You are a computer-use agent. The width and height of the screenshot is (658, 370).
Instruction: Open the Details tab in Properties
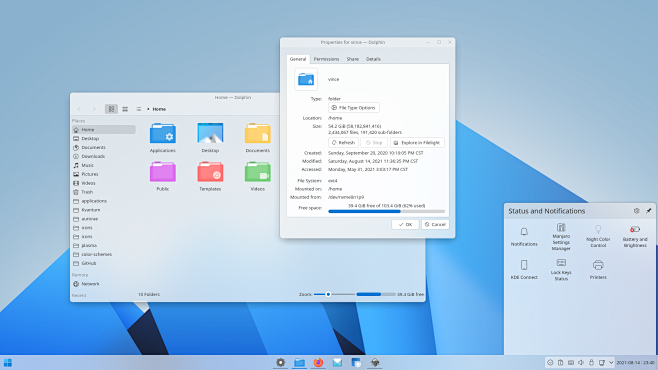pos(373,59)
